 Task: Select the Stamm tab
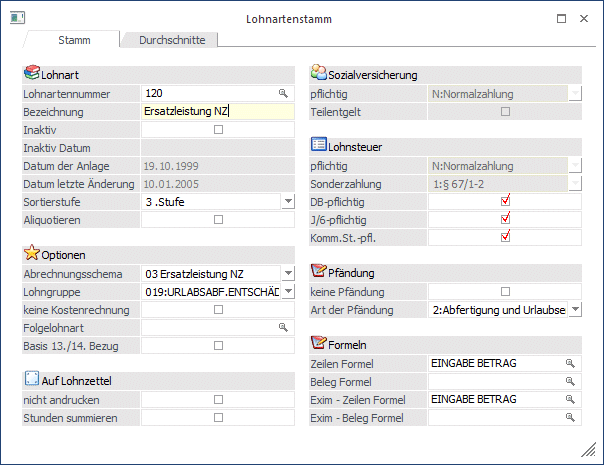71,40
